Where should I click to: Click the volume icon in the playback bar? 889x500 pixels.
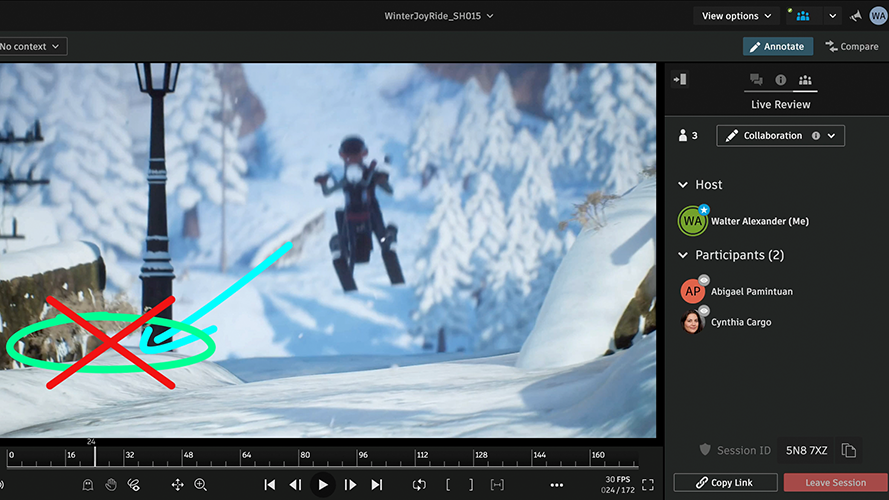point(2,485)
